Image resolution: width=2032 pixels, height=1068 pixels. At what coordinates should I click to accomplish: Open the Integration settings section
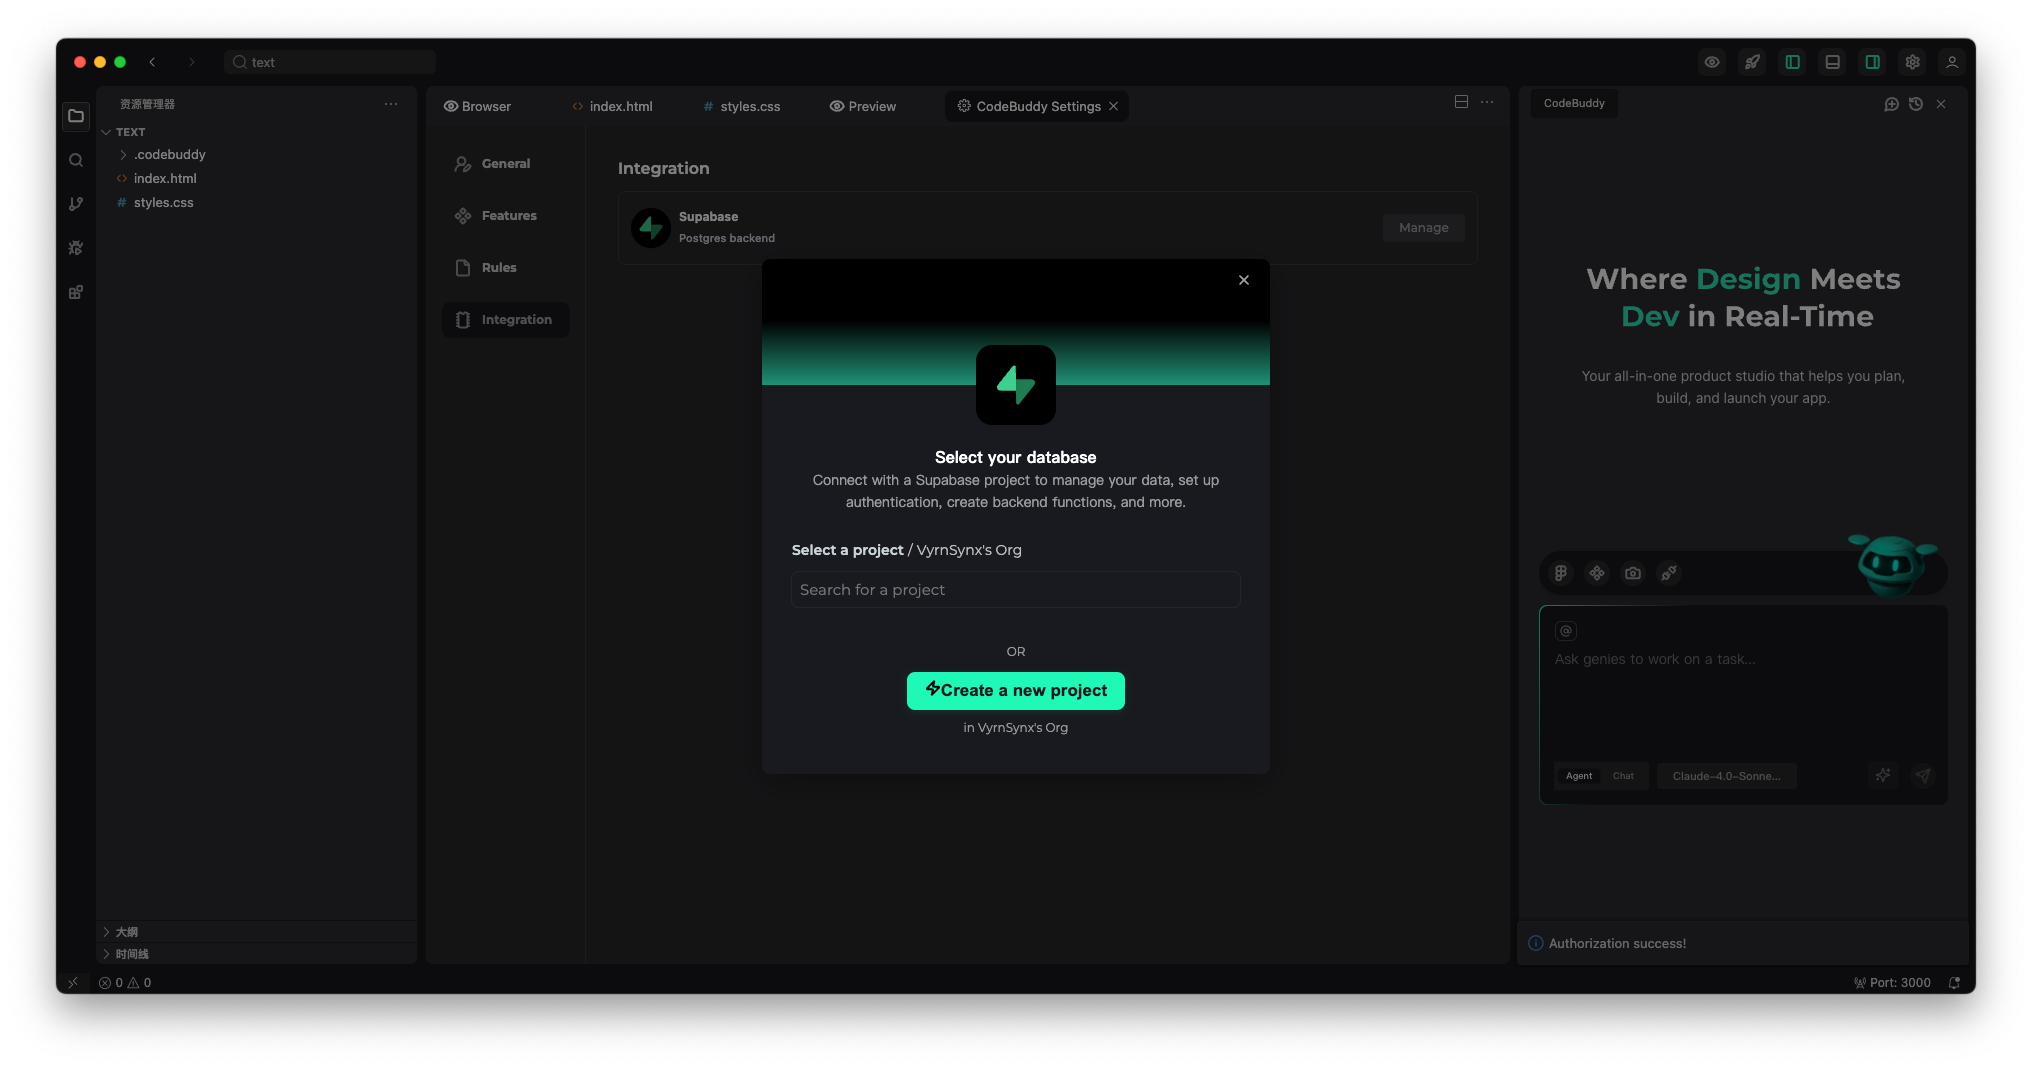505,320
